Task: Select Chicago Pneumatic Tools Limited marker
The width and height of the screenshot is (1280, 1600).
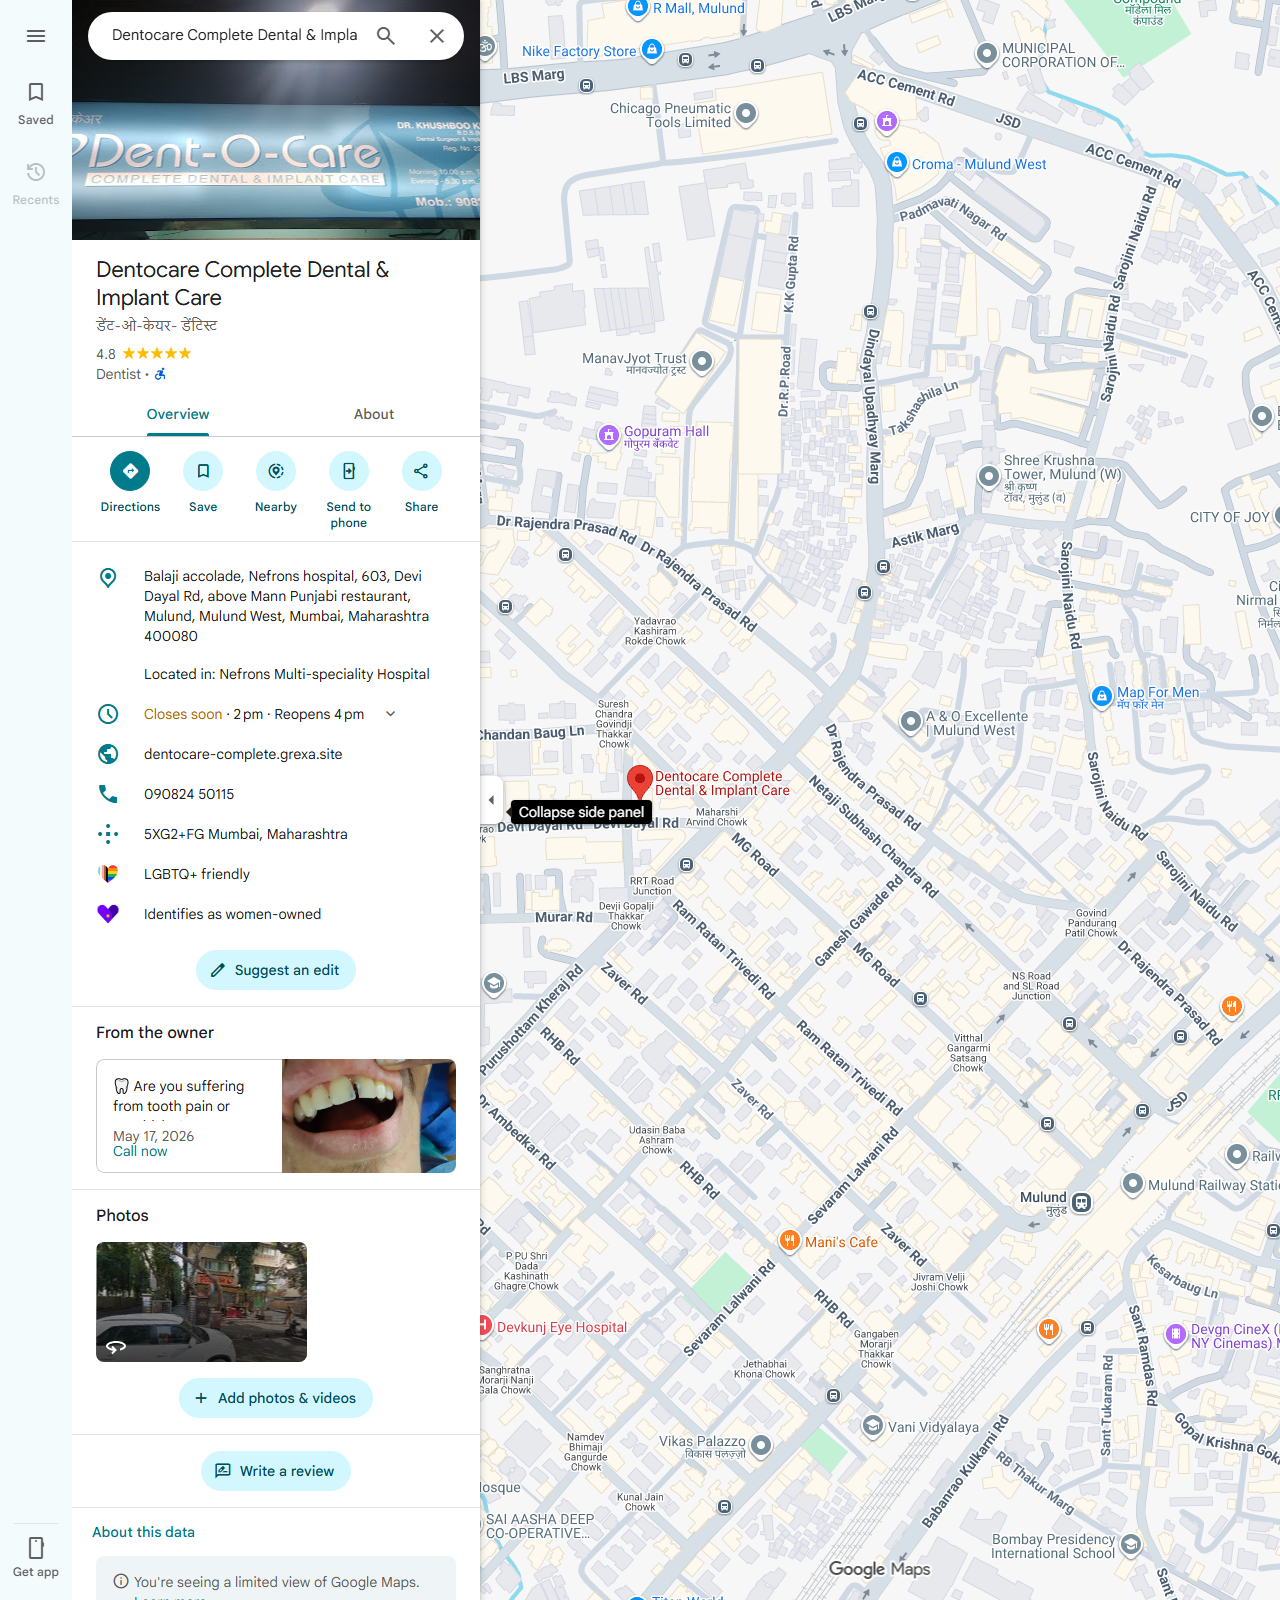Action: coord(746,114)
